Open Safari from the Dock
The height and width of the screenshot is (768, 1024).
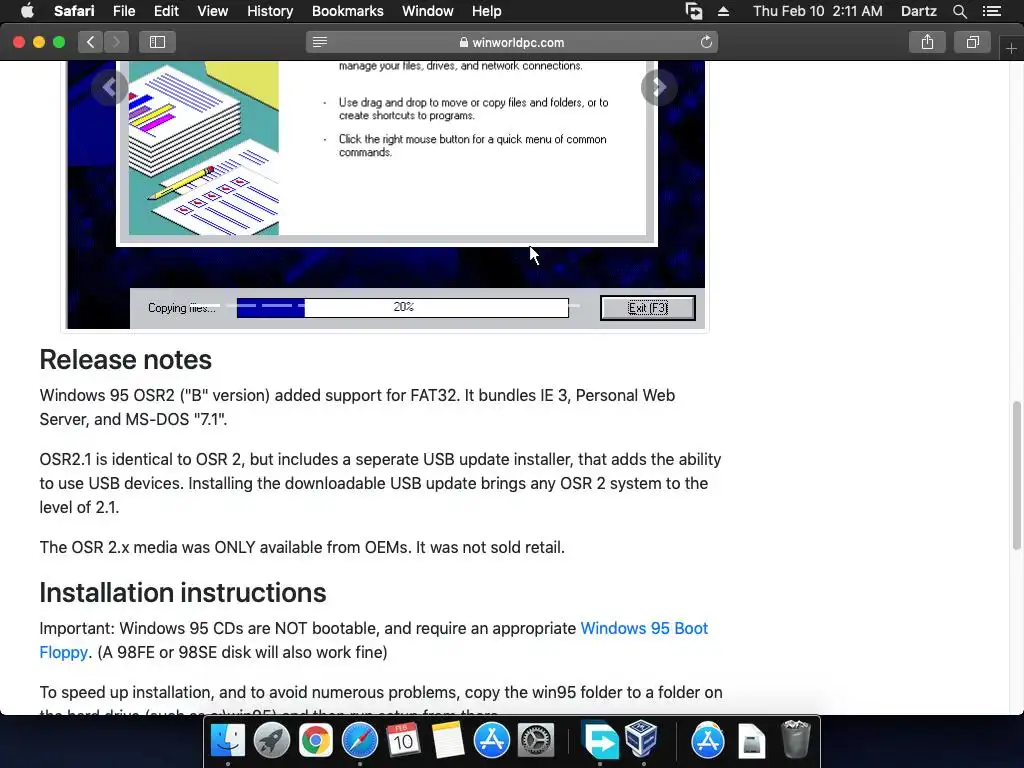(359, 741)
